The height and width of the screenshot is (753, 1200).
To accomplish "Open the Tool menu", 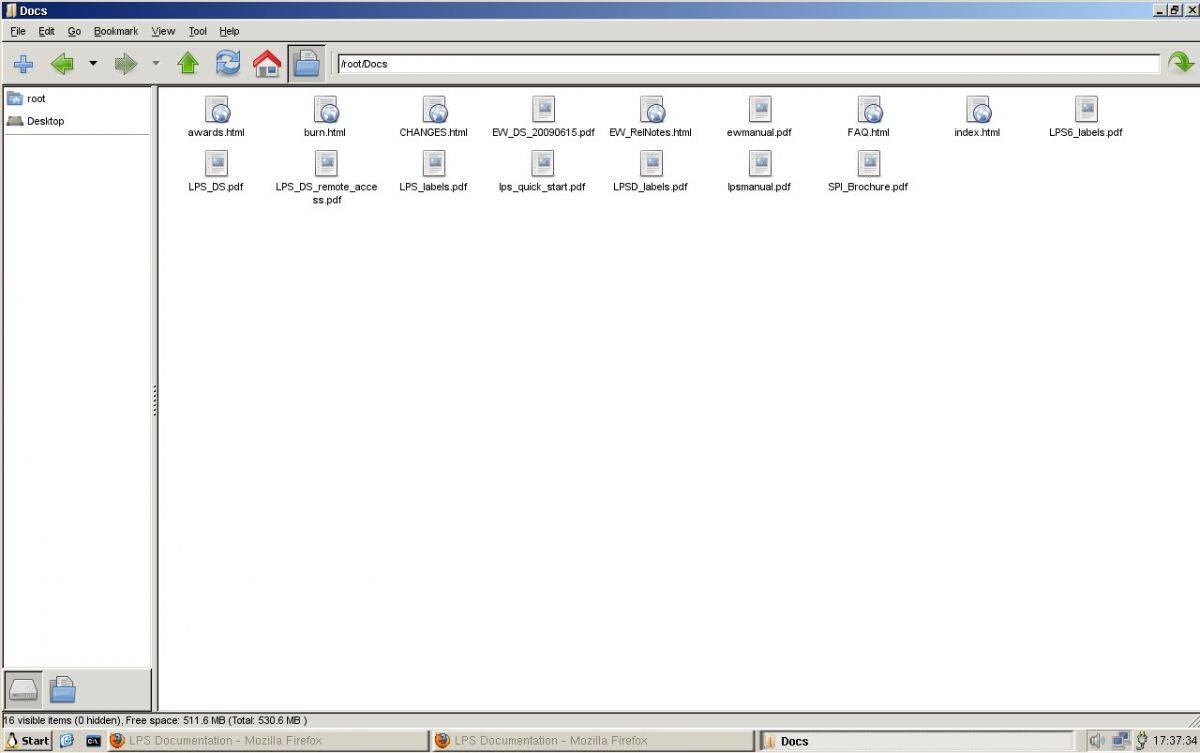I will tap(198, 31).
